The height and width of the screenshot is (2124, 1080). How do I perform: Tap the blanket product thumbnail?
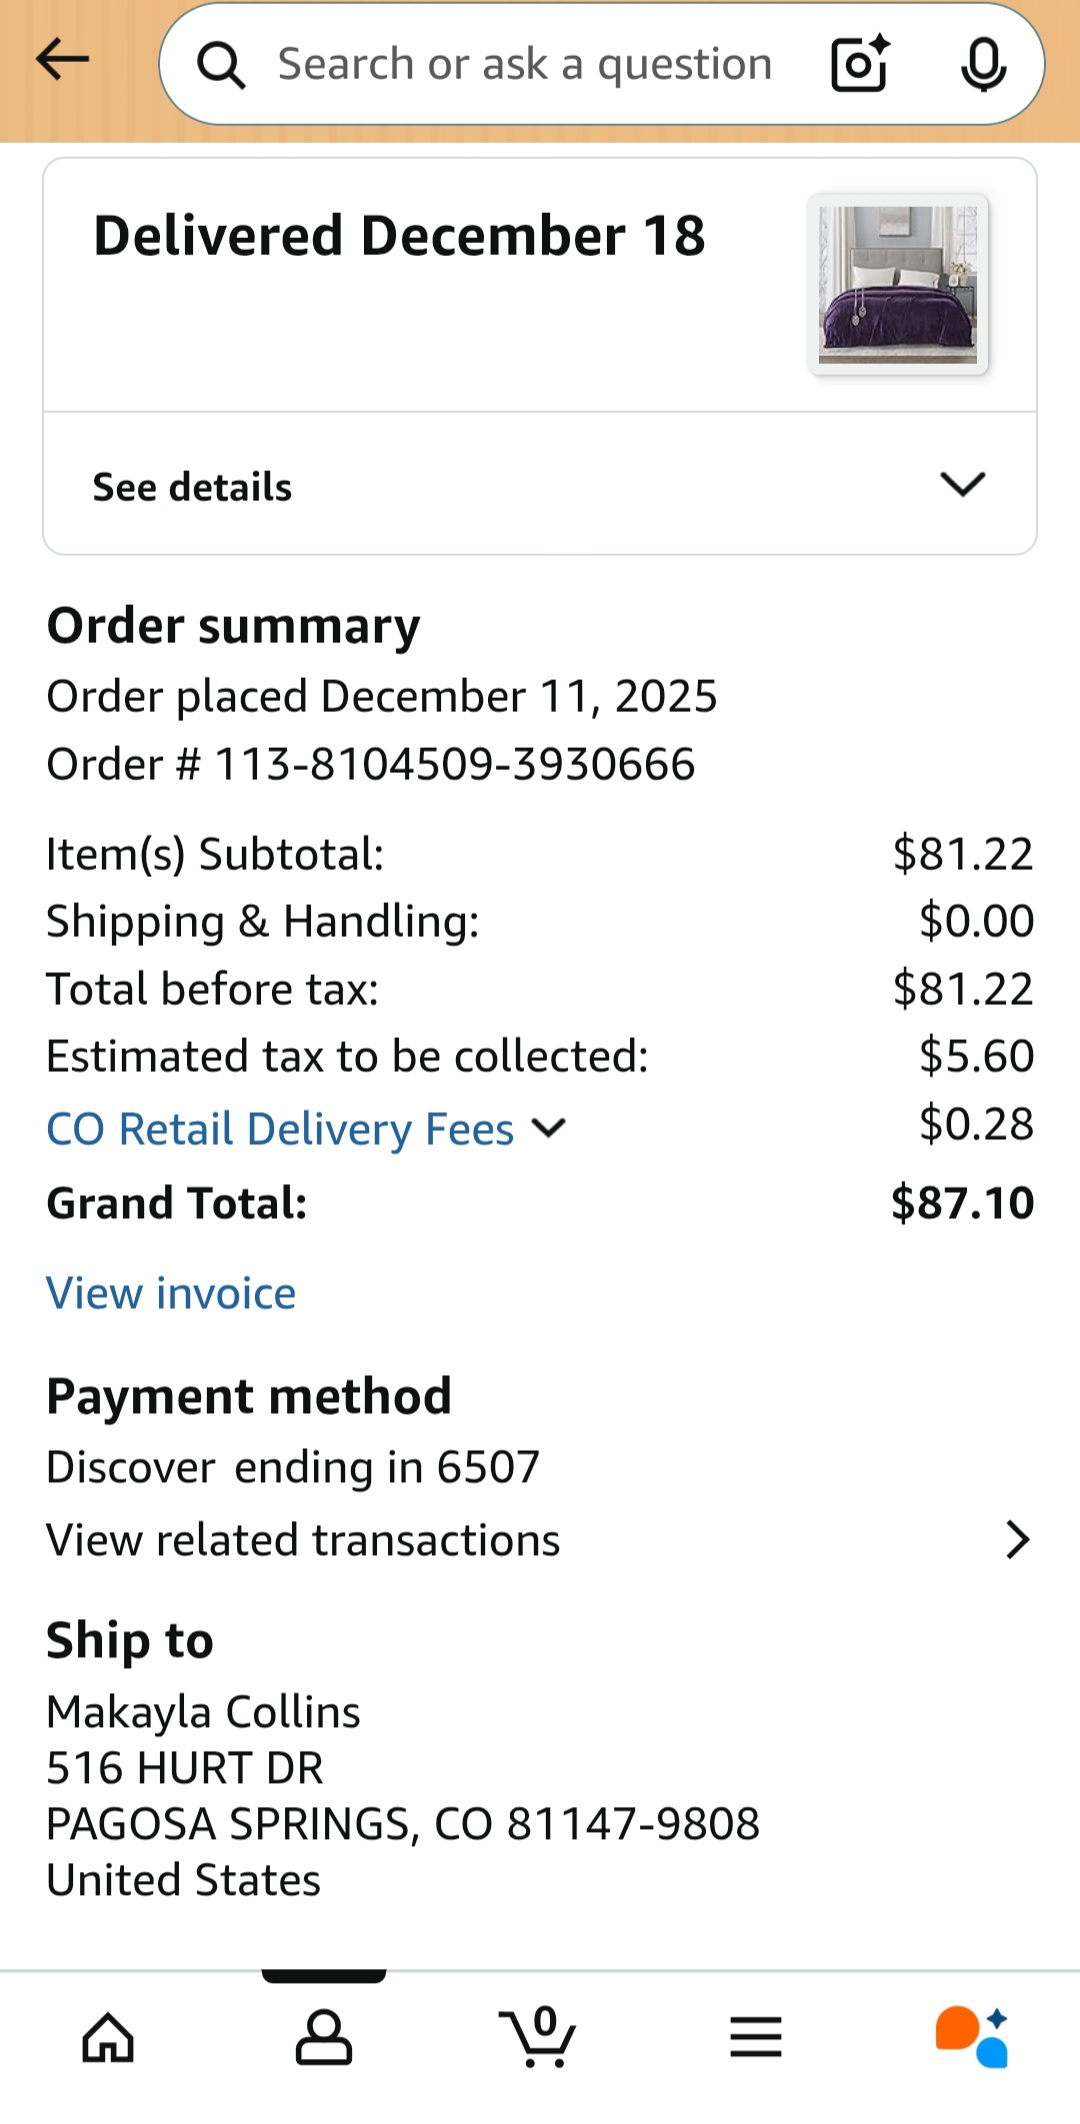[898, 285]
